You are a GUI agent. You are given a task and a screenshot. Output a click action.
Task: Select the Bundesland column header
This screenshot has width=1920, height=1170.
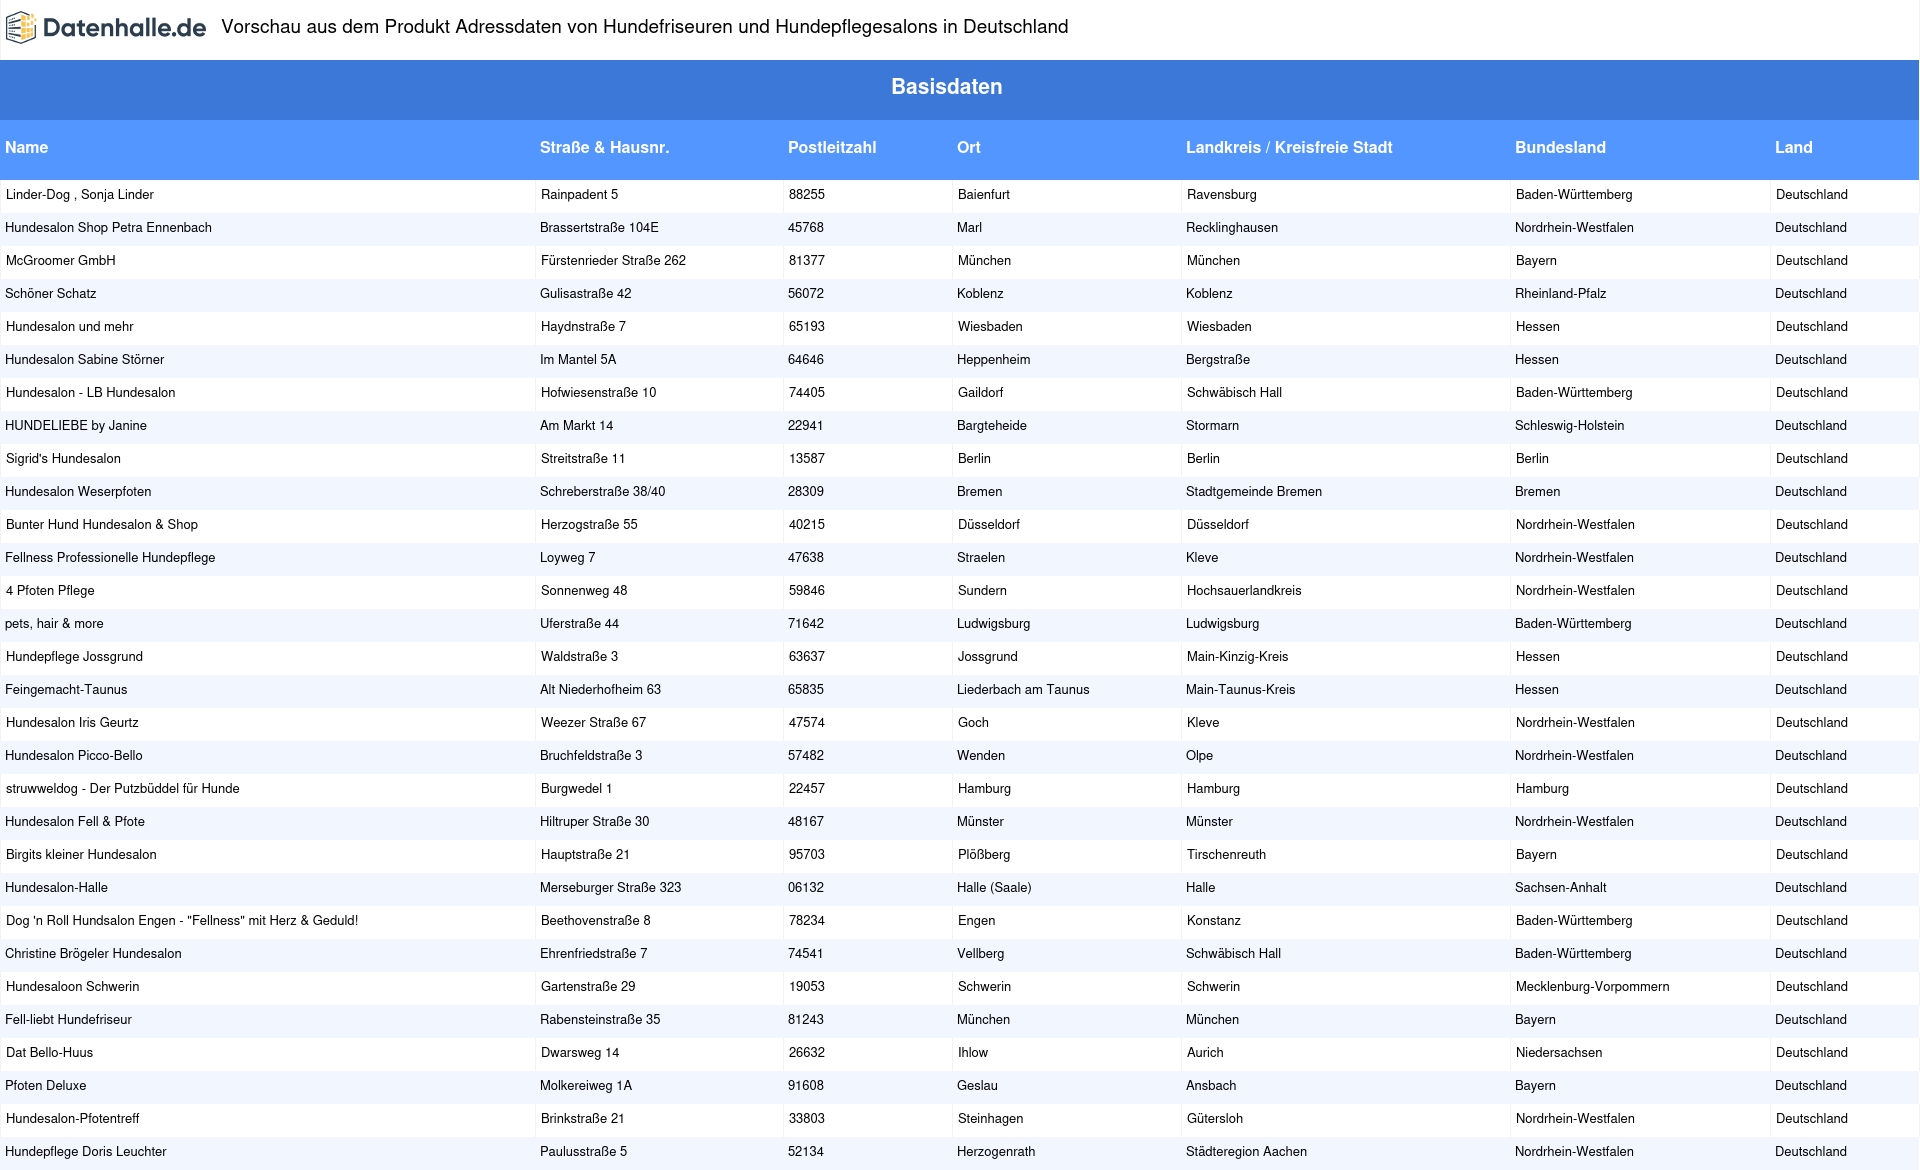pyautogui.click(x=1560, y=147)
